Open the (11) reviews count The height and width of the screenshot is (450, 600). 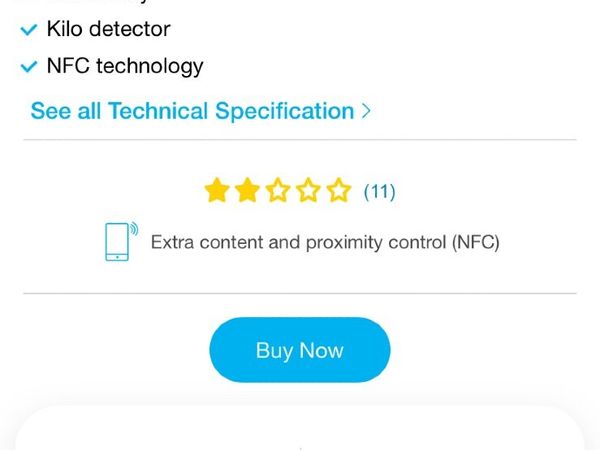[380, 191]
